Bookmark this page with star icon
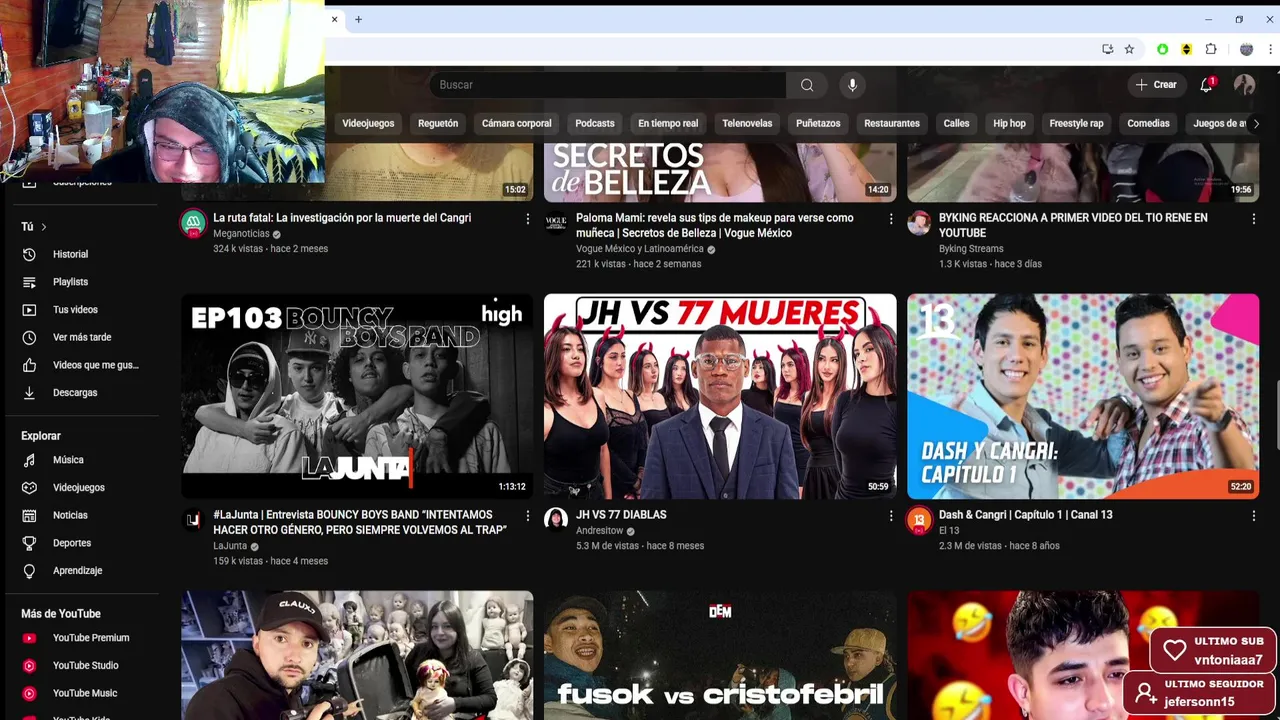The height and width of the screenshot is (720, 1280). pyautogui.click(x=1129, y=49)
